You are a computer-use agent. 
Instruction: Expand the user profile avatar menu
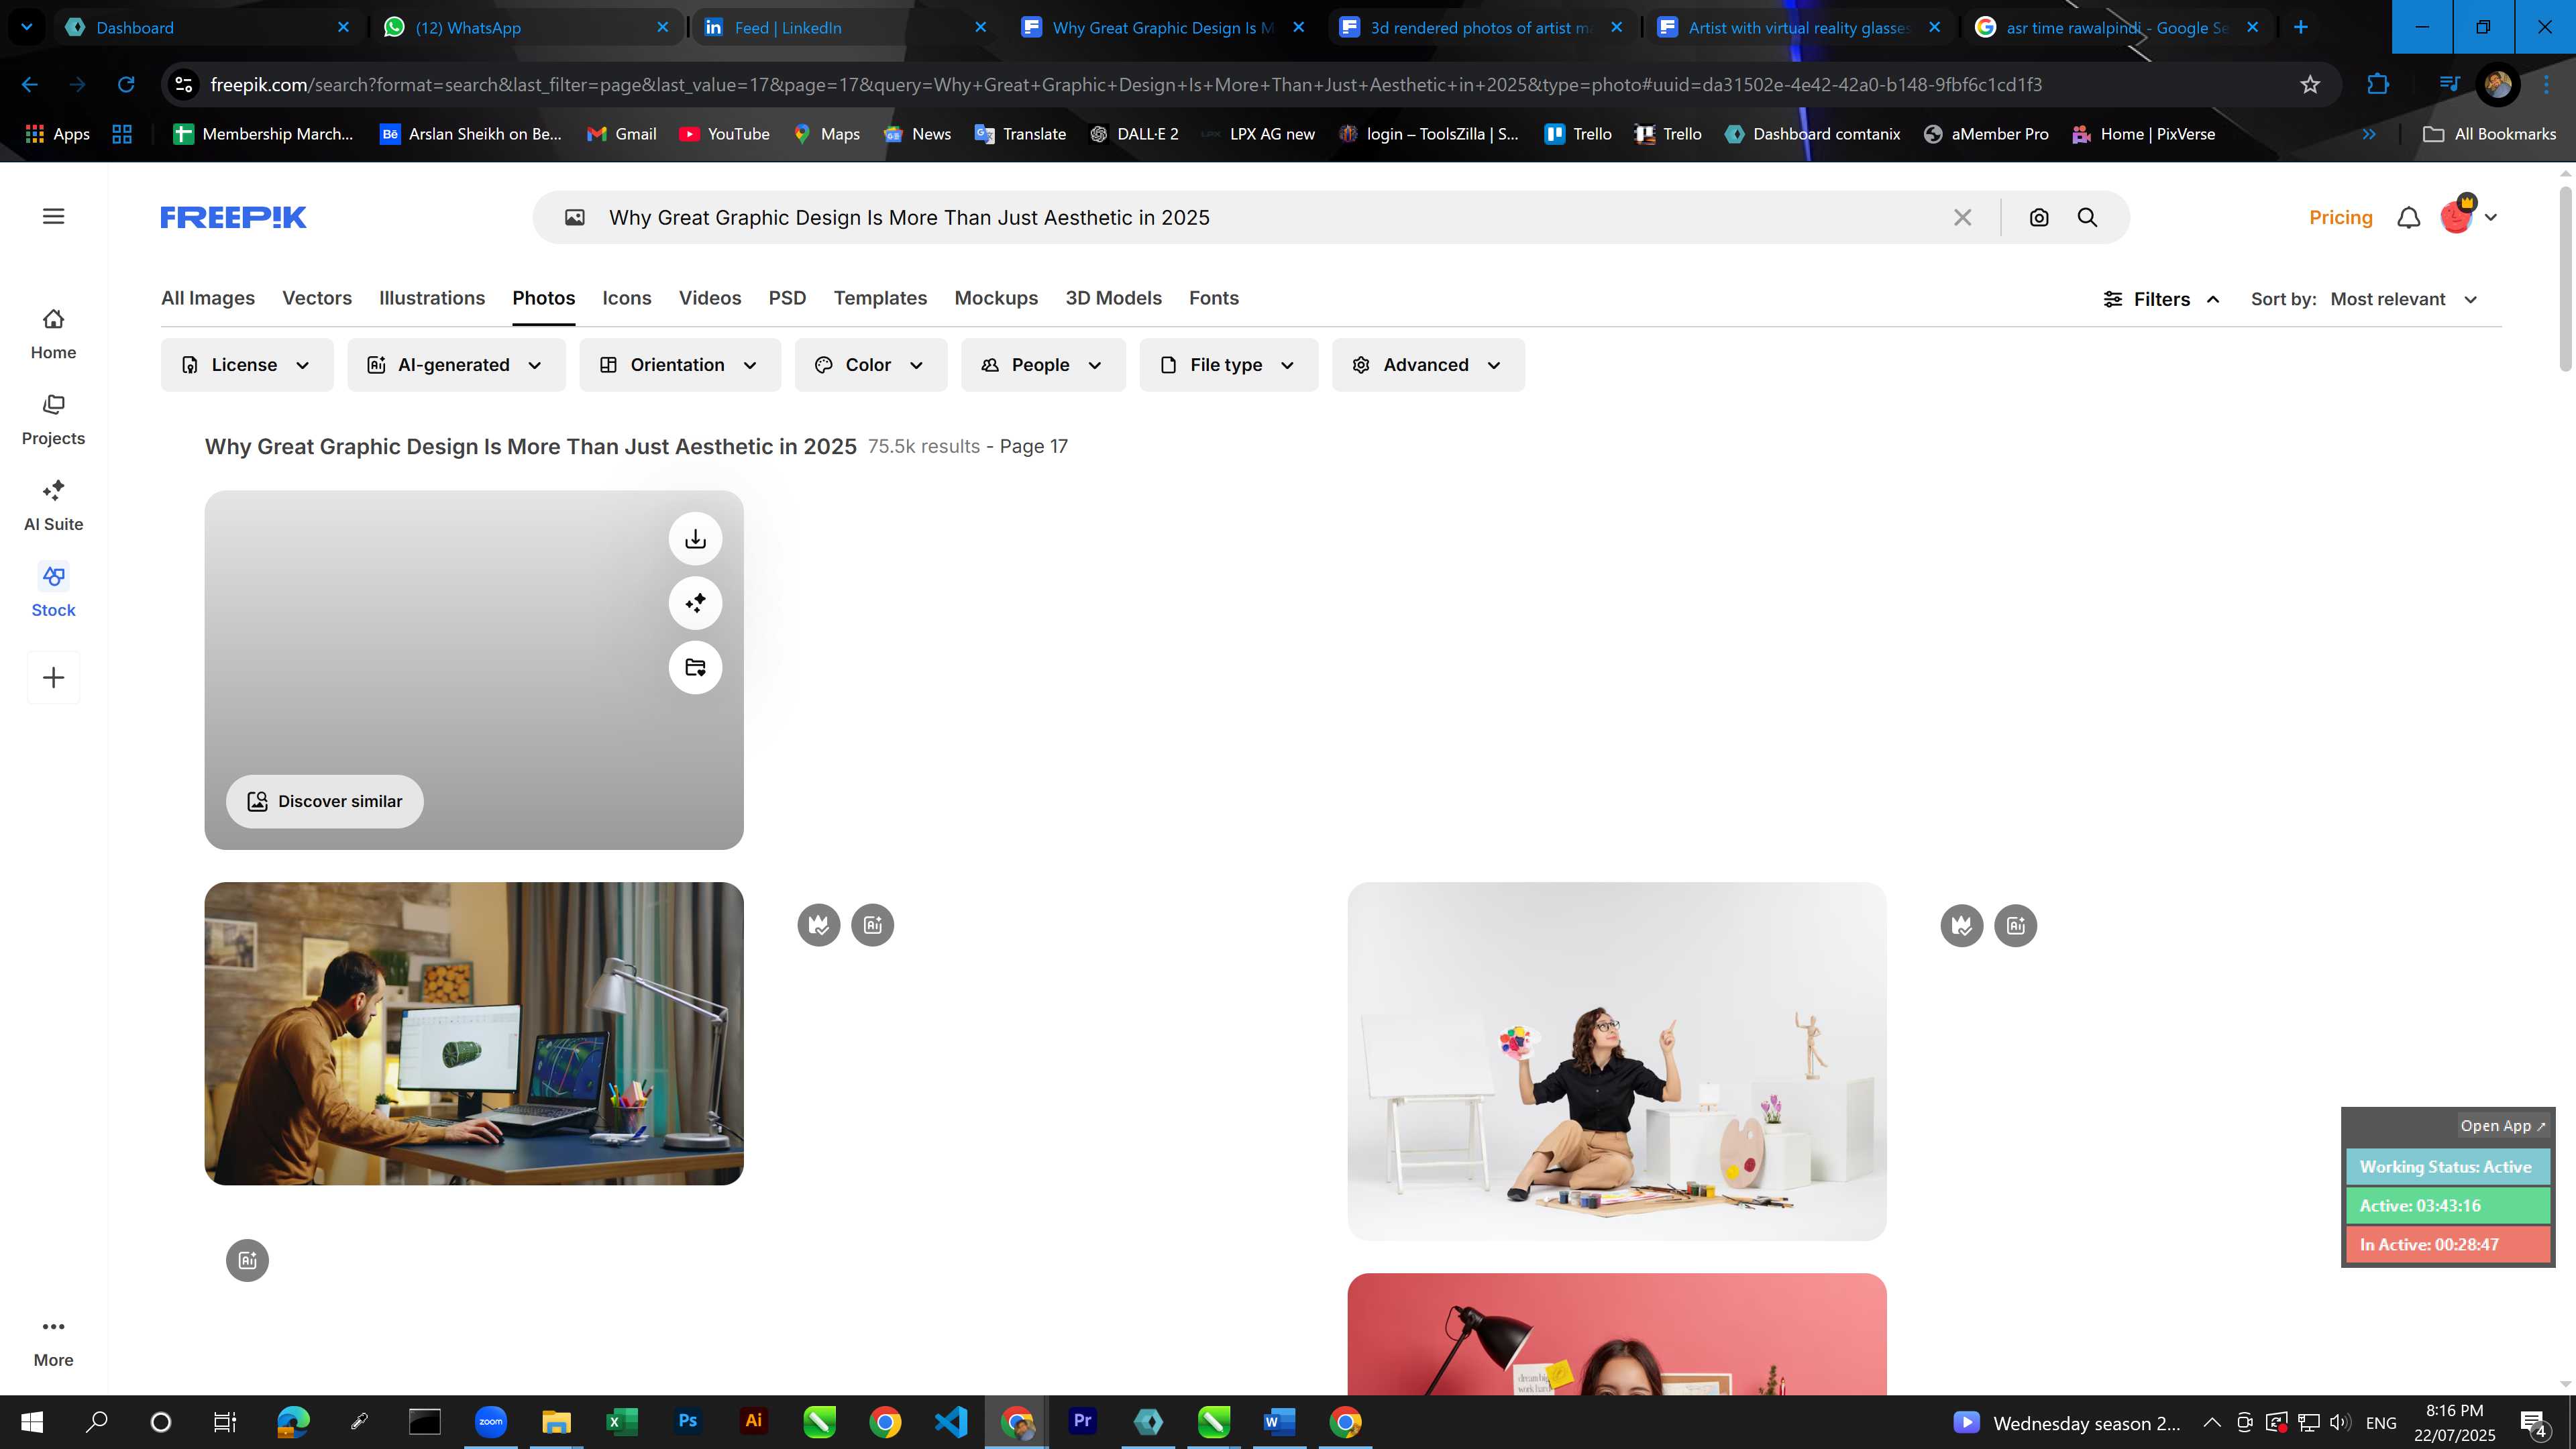(x=2467, y=216)
